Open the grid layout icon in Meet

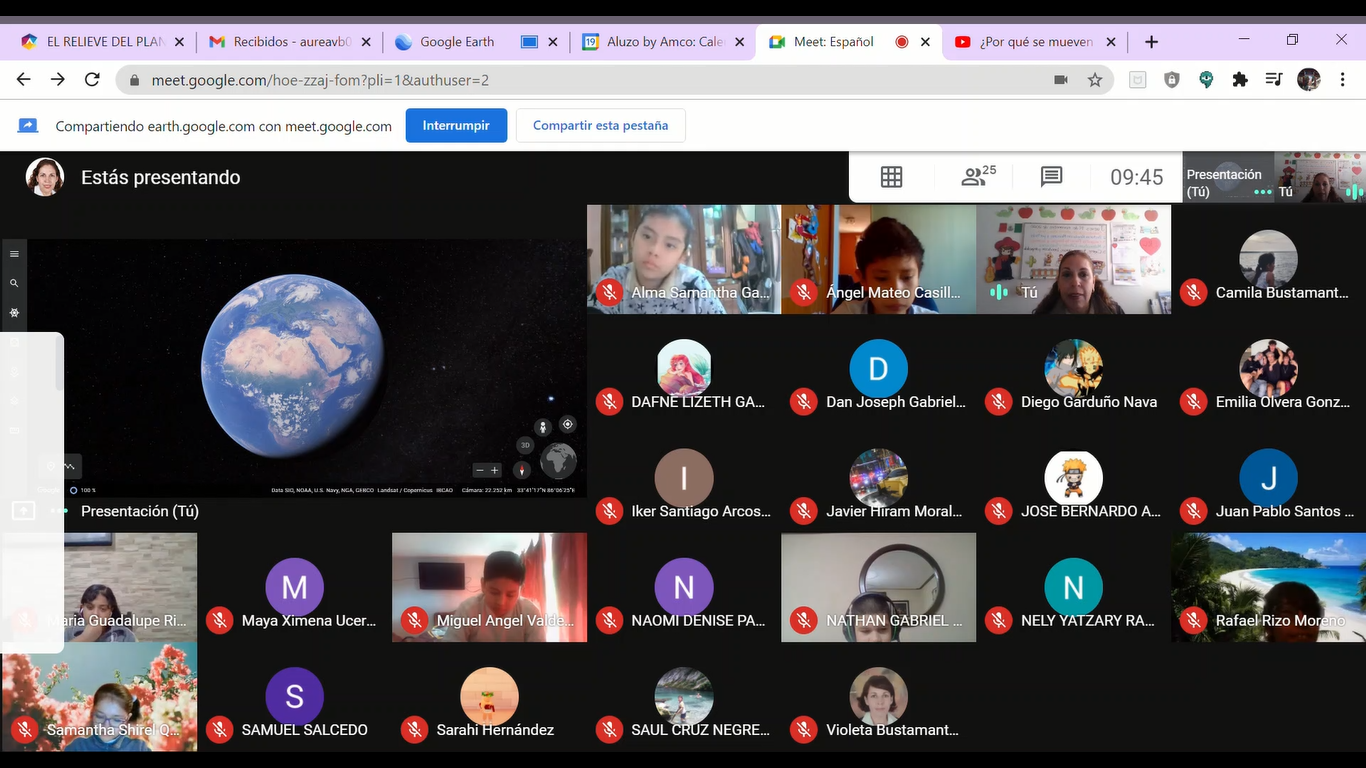click(891, 177)
